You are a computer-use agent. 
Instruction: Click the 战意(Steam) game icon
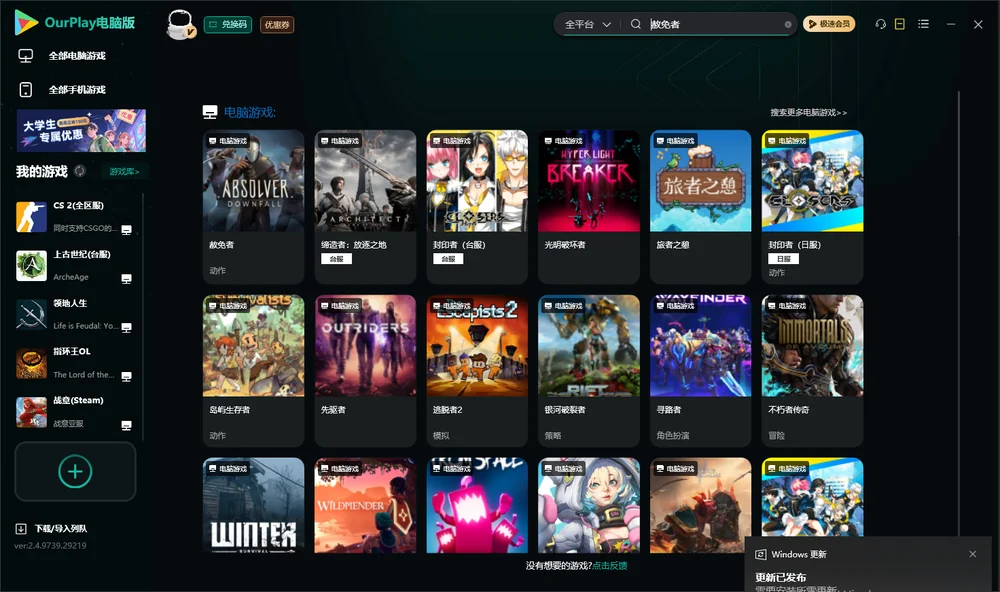[31, 412]
